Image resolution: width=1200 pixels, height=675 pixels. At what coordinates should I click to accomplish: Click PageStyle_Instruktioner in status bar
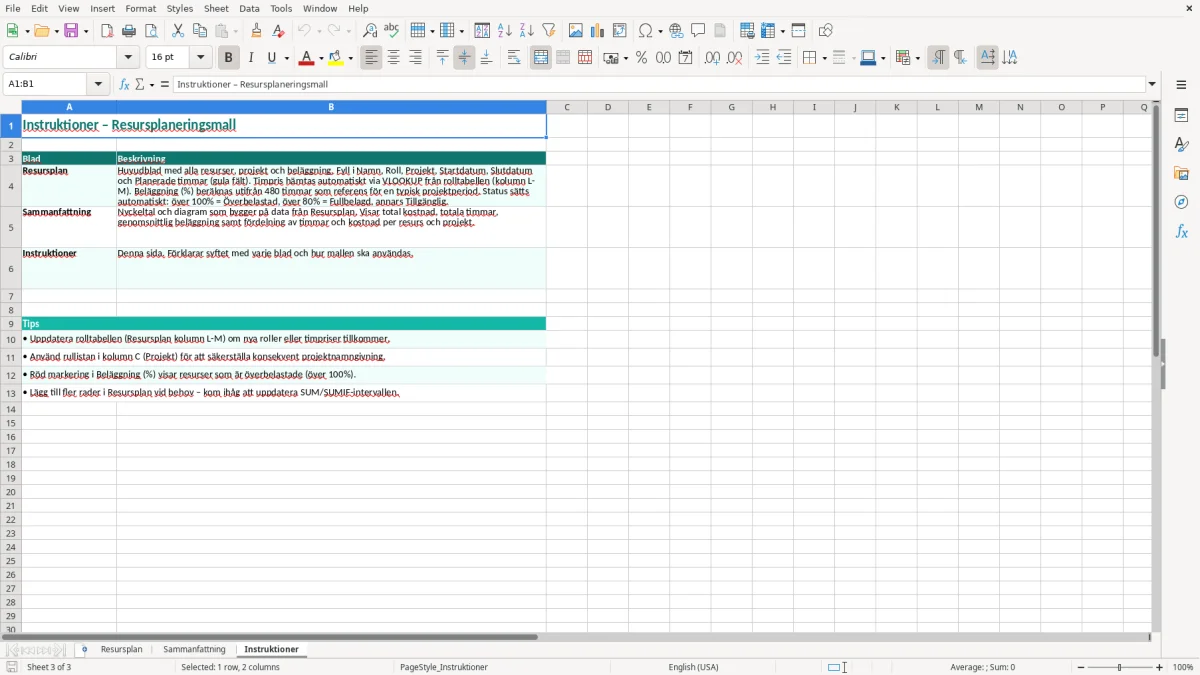click(444, 667)
